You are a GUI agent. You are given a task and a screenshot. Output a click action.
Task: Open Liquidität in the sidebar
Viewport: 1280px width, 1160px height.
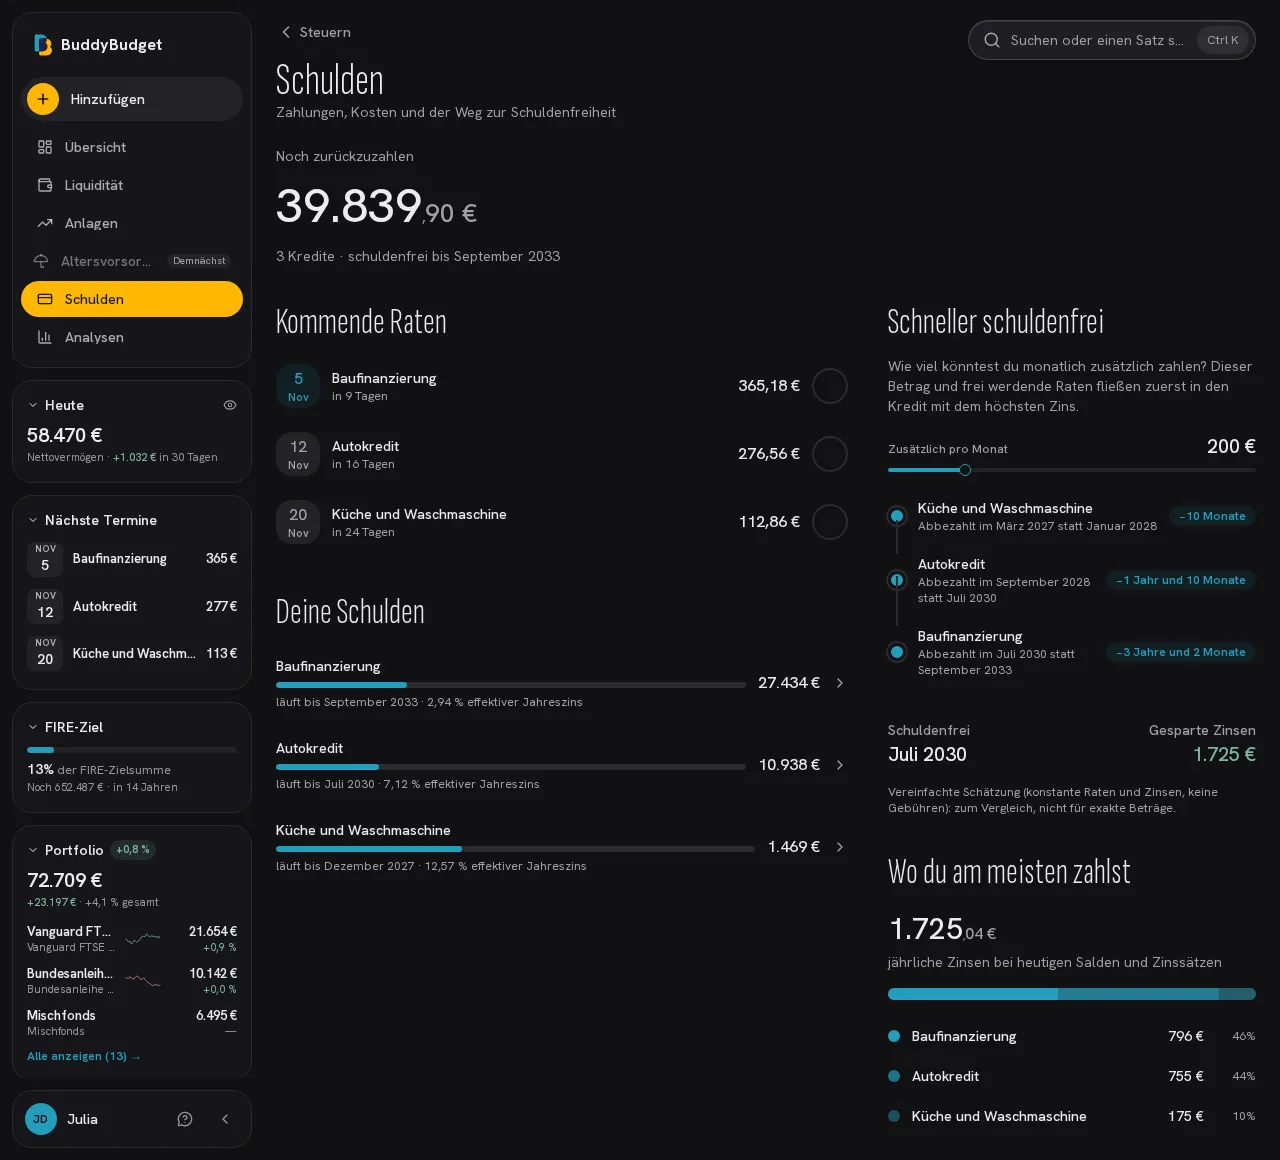(132, 185)
